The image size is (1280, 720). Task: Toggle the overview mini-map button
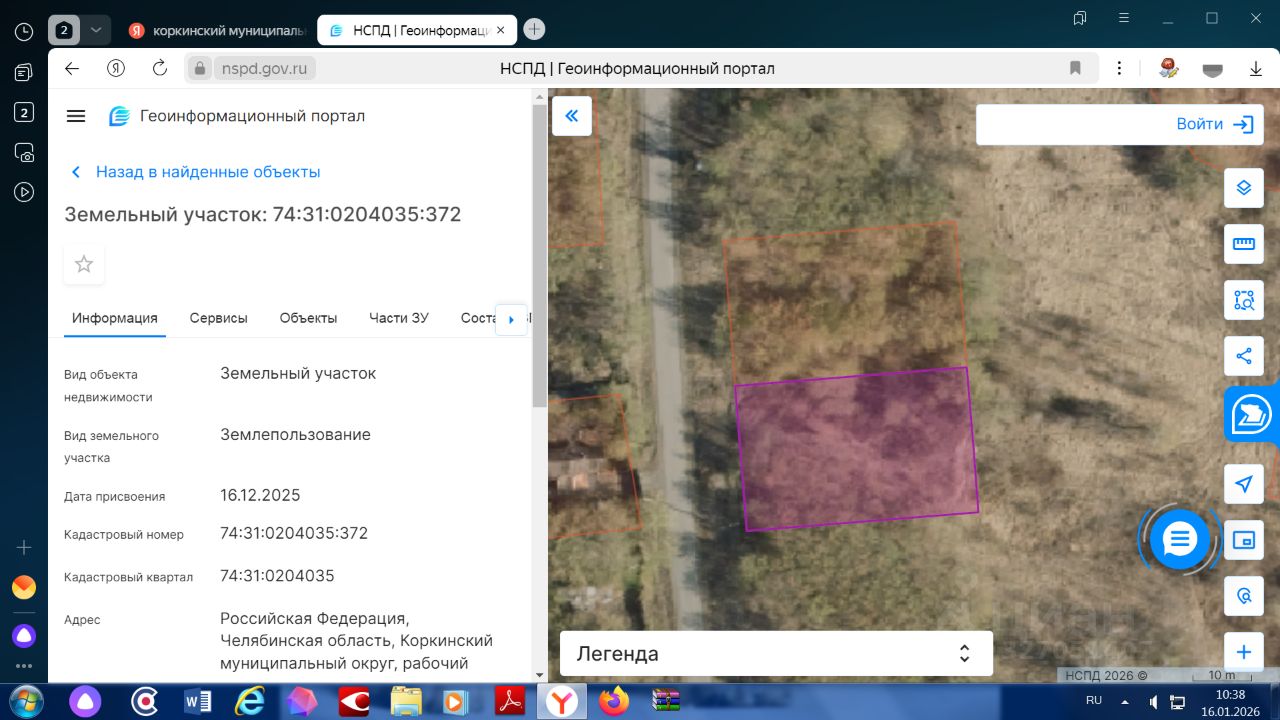[x=1244, y=540]
